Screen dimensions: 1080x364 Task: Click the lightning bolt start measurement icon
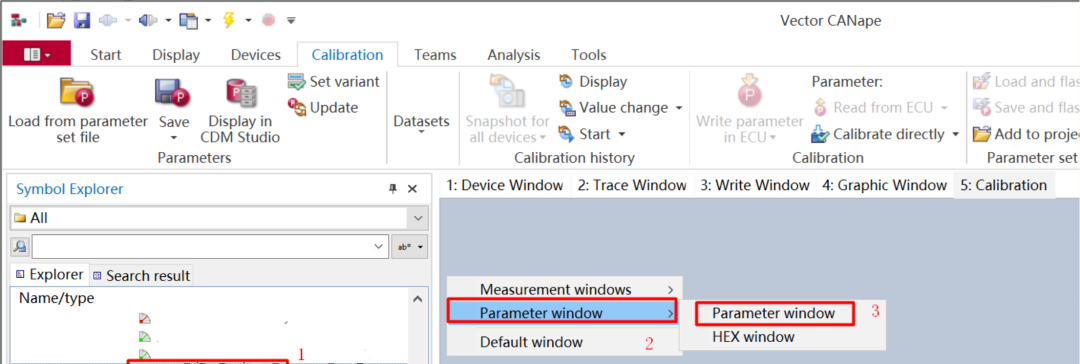tap(229, 20)
